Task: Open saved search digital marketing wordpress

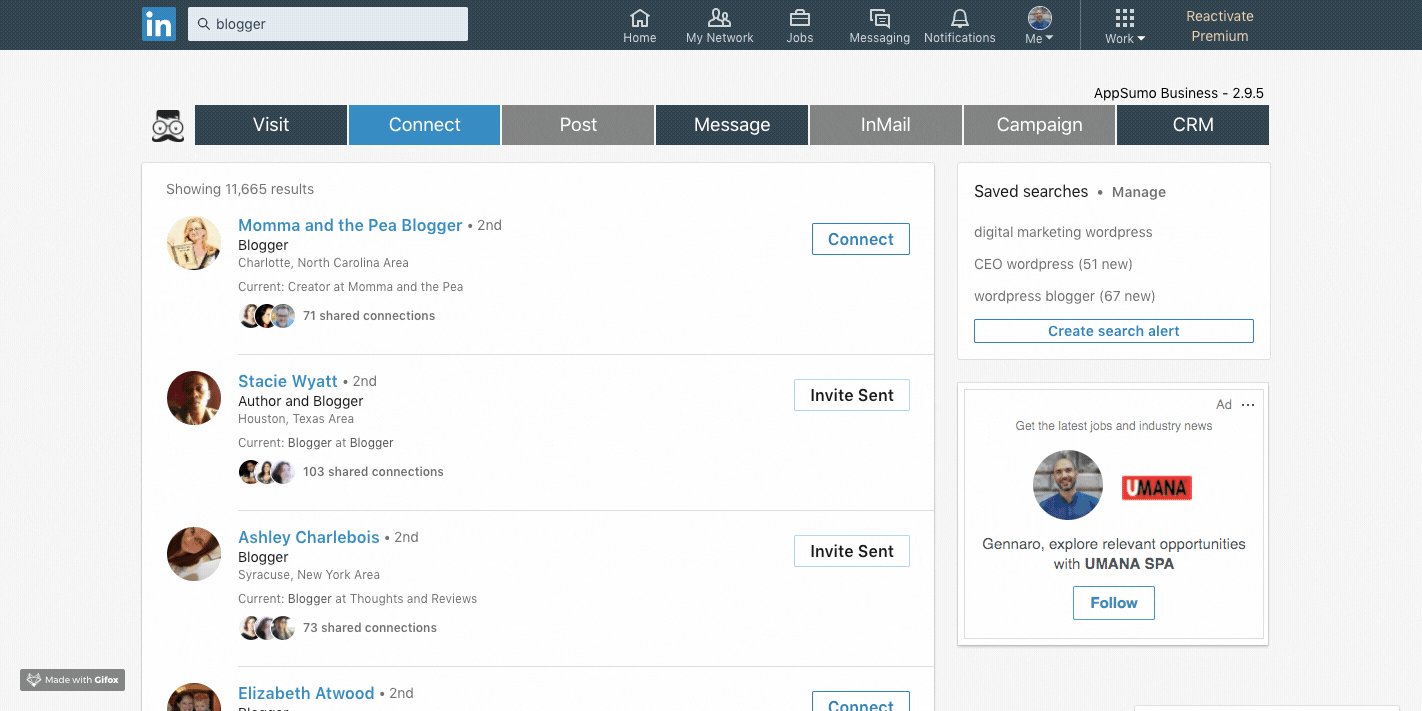Action: pyautogui.click(x=1063, y=232)
